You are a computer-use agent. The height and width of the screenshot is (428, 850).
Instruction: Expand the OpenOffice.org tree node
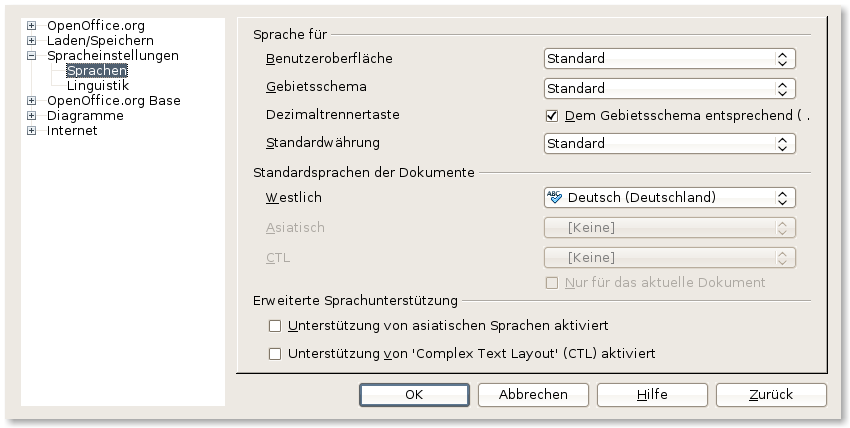point(32,26)
